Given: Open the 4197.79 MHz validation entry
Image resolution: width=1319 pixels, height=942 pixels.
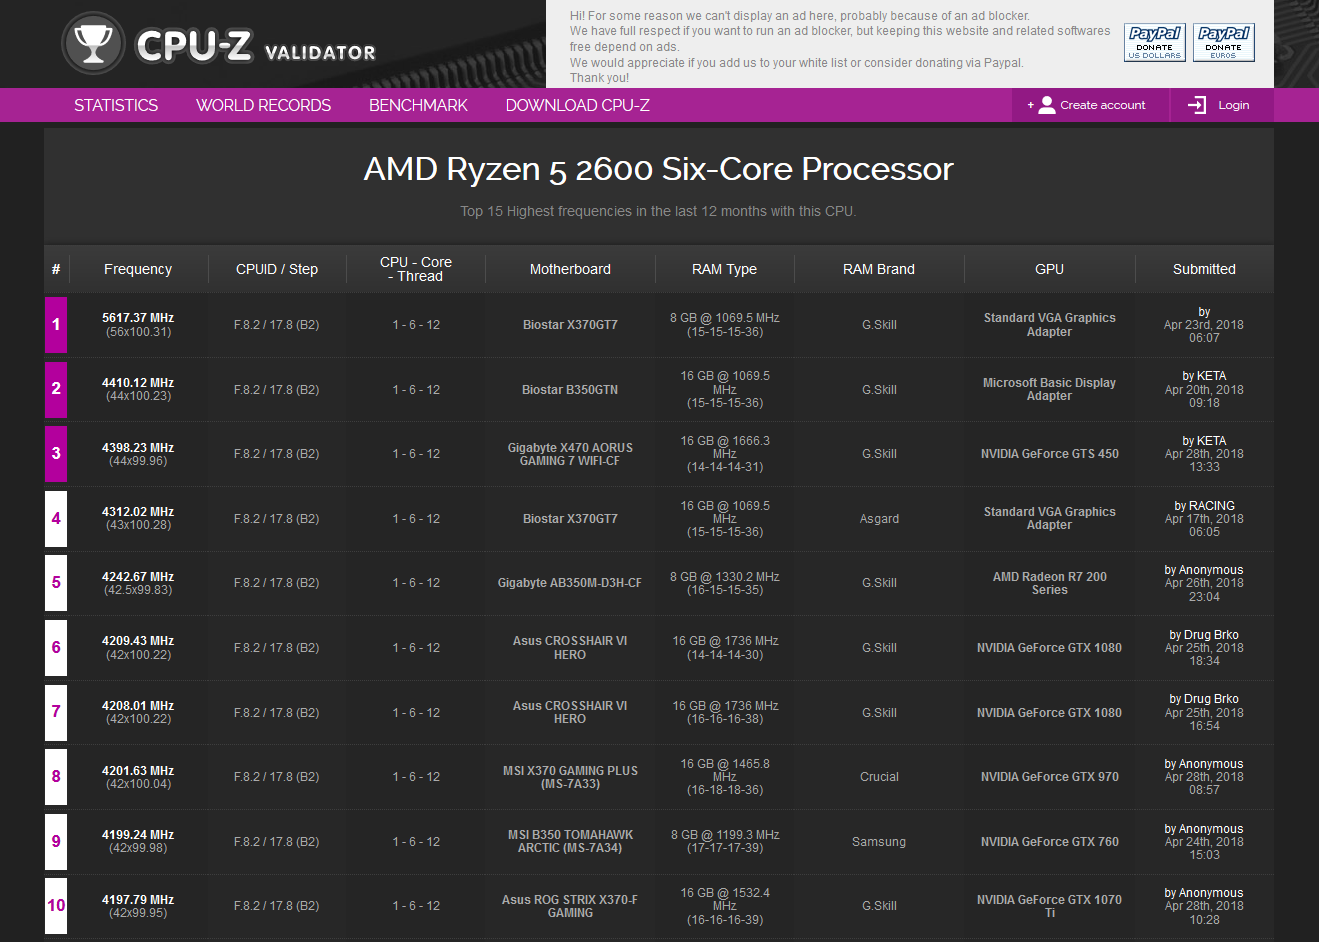Looking at the screenshot, I should click(138, 900).
